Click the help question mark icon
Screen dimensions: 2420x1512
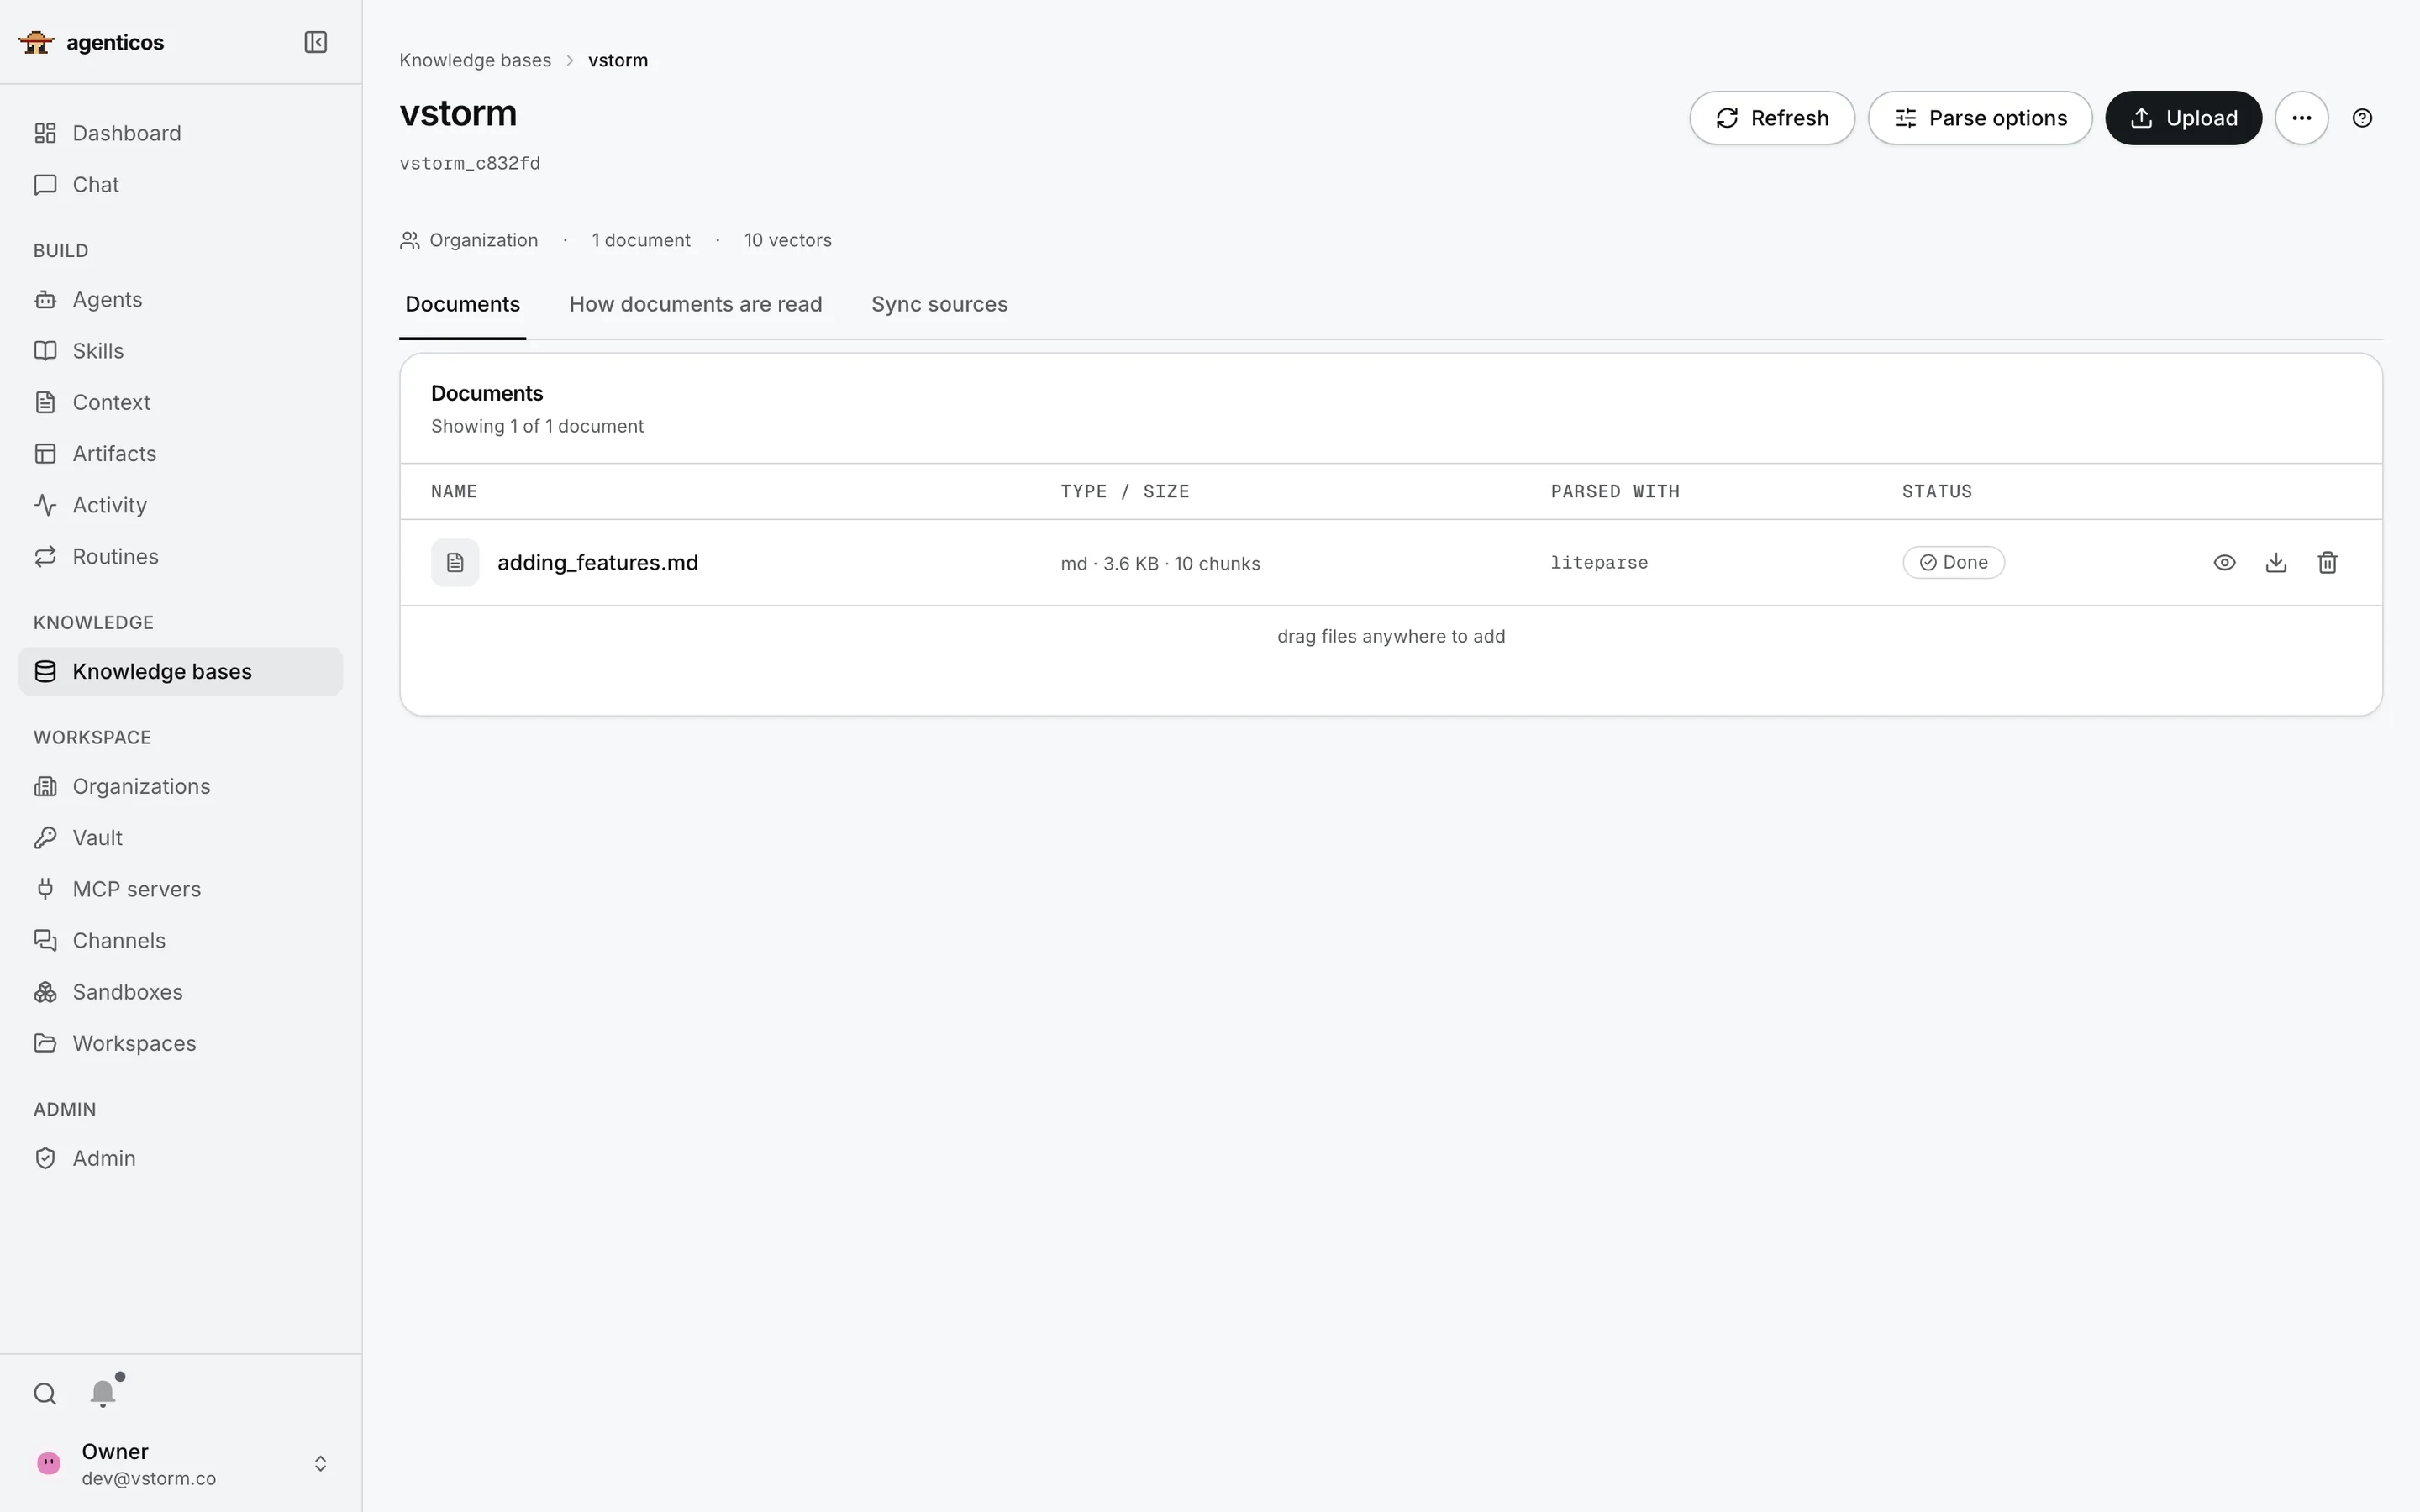2362,118
